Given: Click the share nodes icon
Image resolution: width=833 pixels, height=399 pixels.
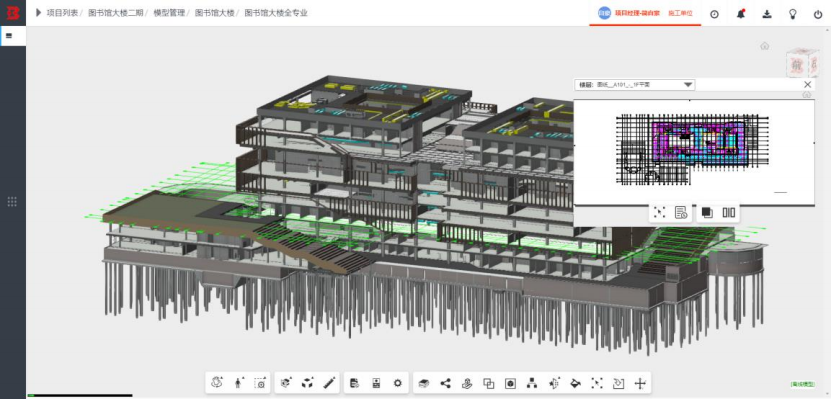Looking at the screenshot, I should 445,383.
